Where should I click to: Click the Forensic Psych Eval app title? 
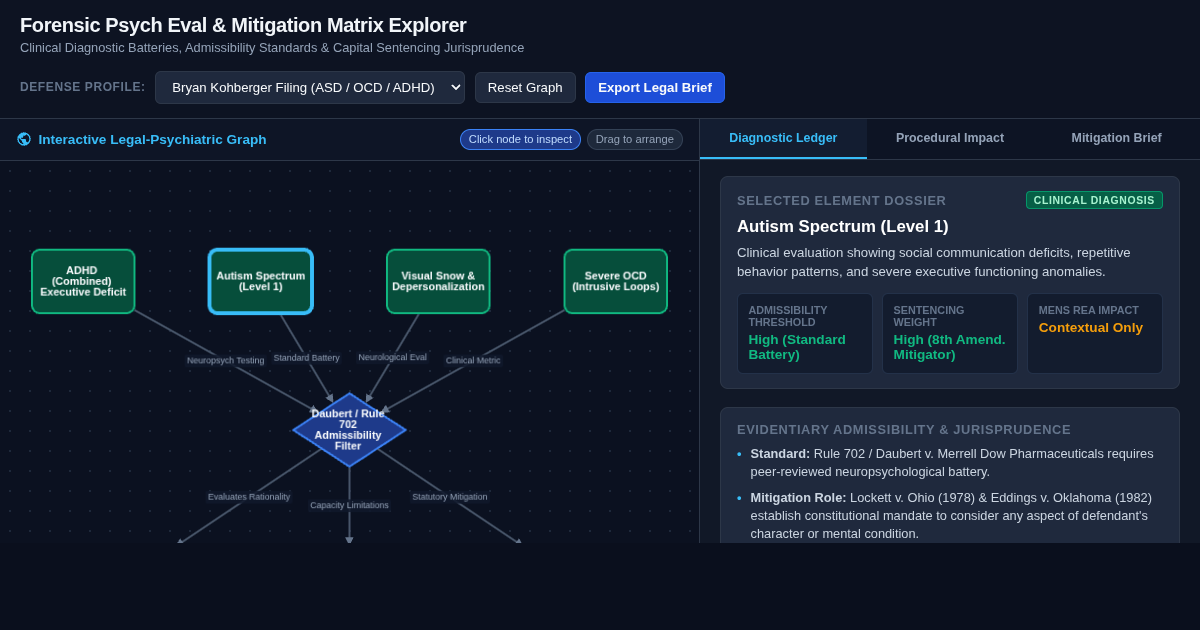pyautogui.click(x=243, y=25)
